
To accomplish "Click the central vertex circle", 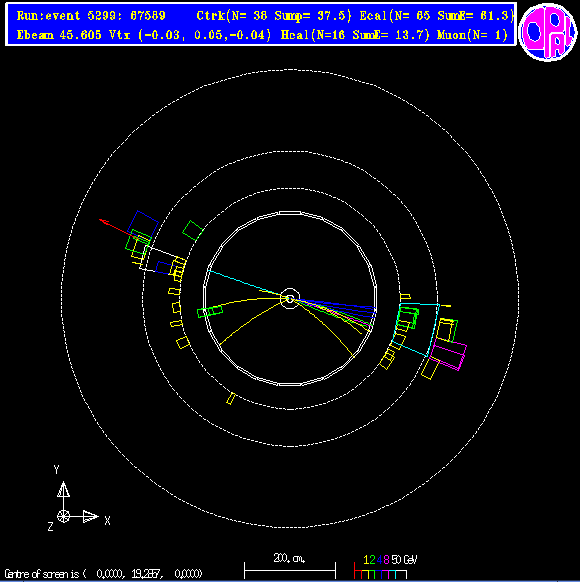I will point(290,298).
